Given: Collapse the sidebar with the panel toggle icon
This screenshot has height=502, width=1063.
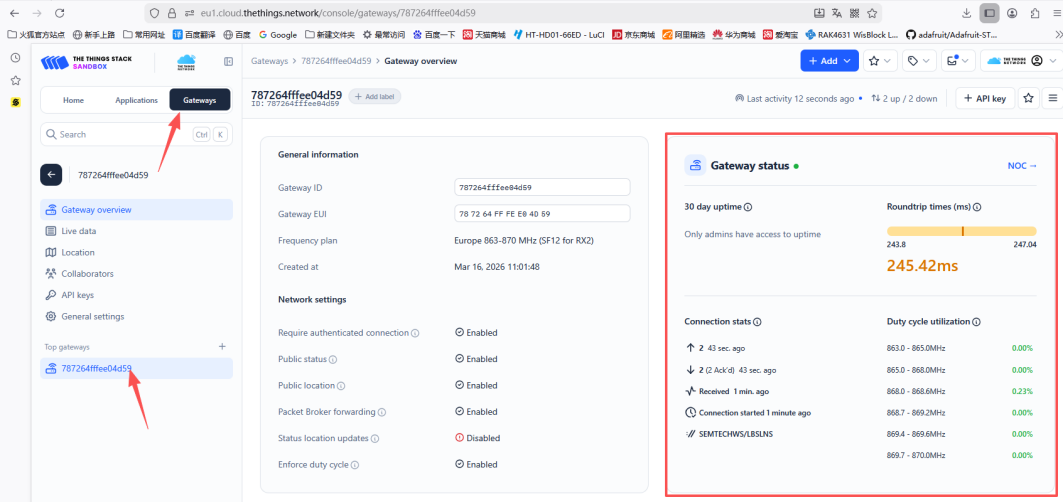Looking at the screenshot, I should click(228, 62).
